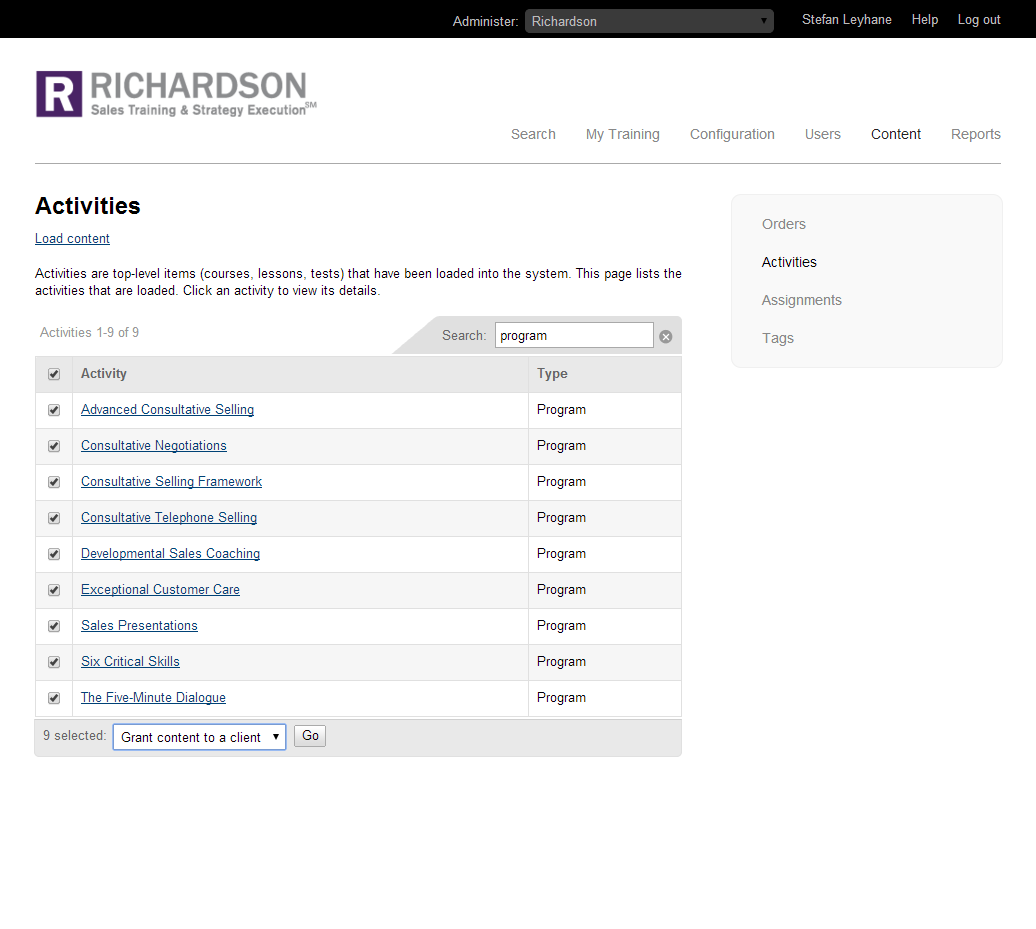
Task: Open the Grant content to a client dropdown
Action: pyautogui.click(x=200, y=737)
